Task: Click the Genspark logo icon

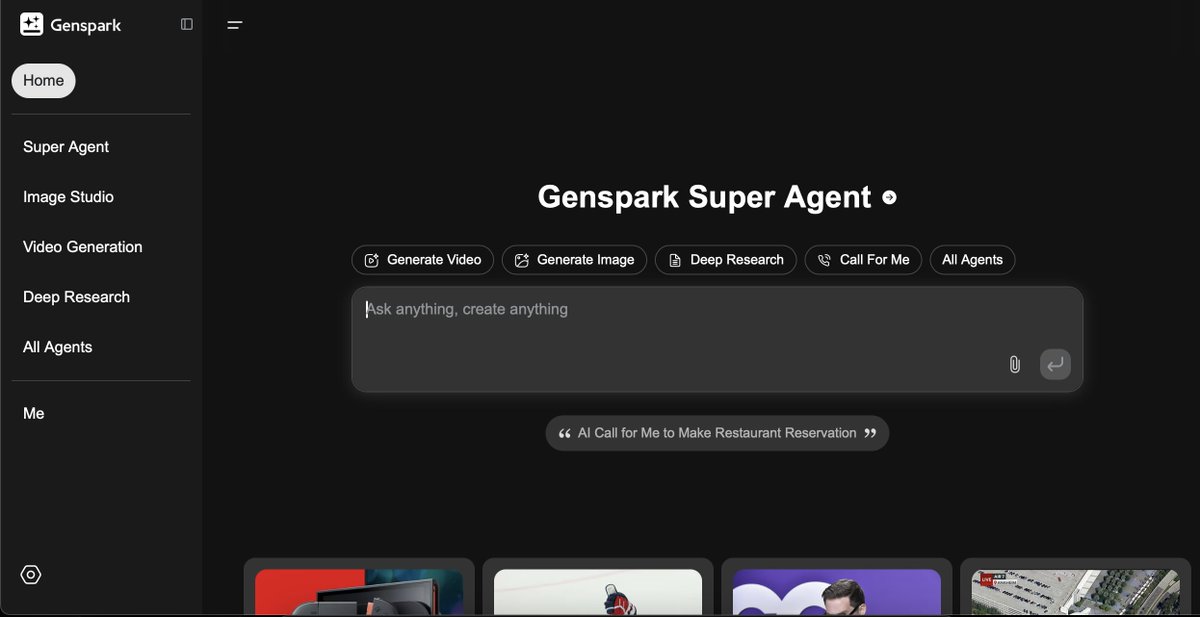Action: pyautogui.click(x=31, y=25)
